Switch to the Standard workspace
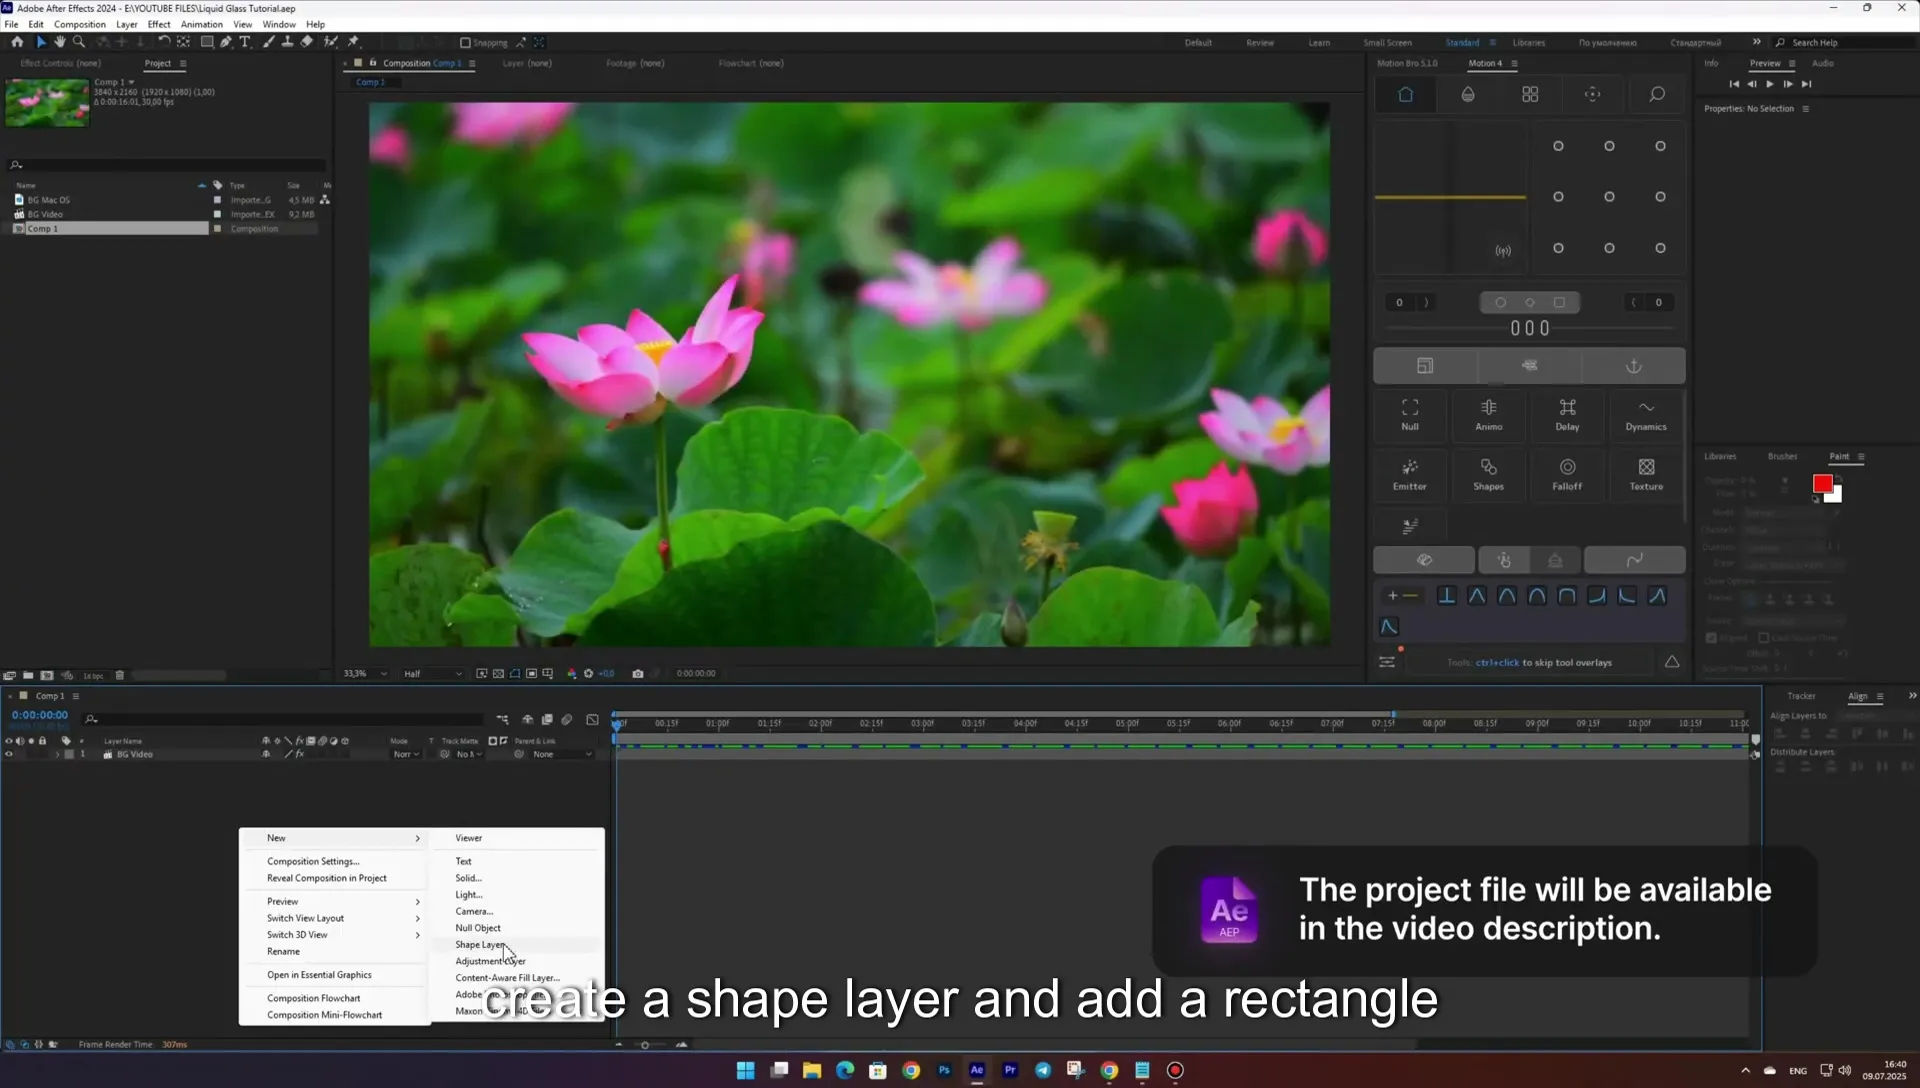 coord(1462,43)
